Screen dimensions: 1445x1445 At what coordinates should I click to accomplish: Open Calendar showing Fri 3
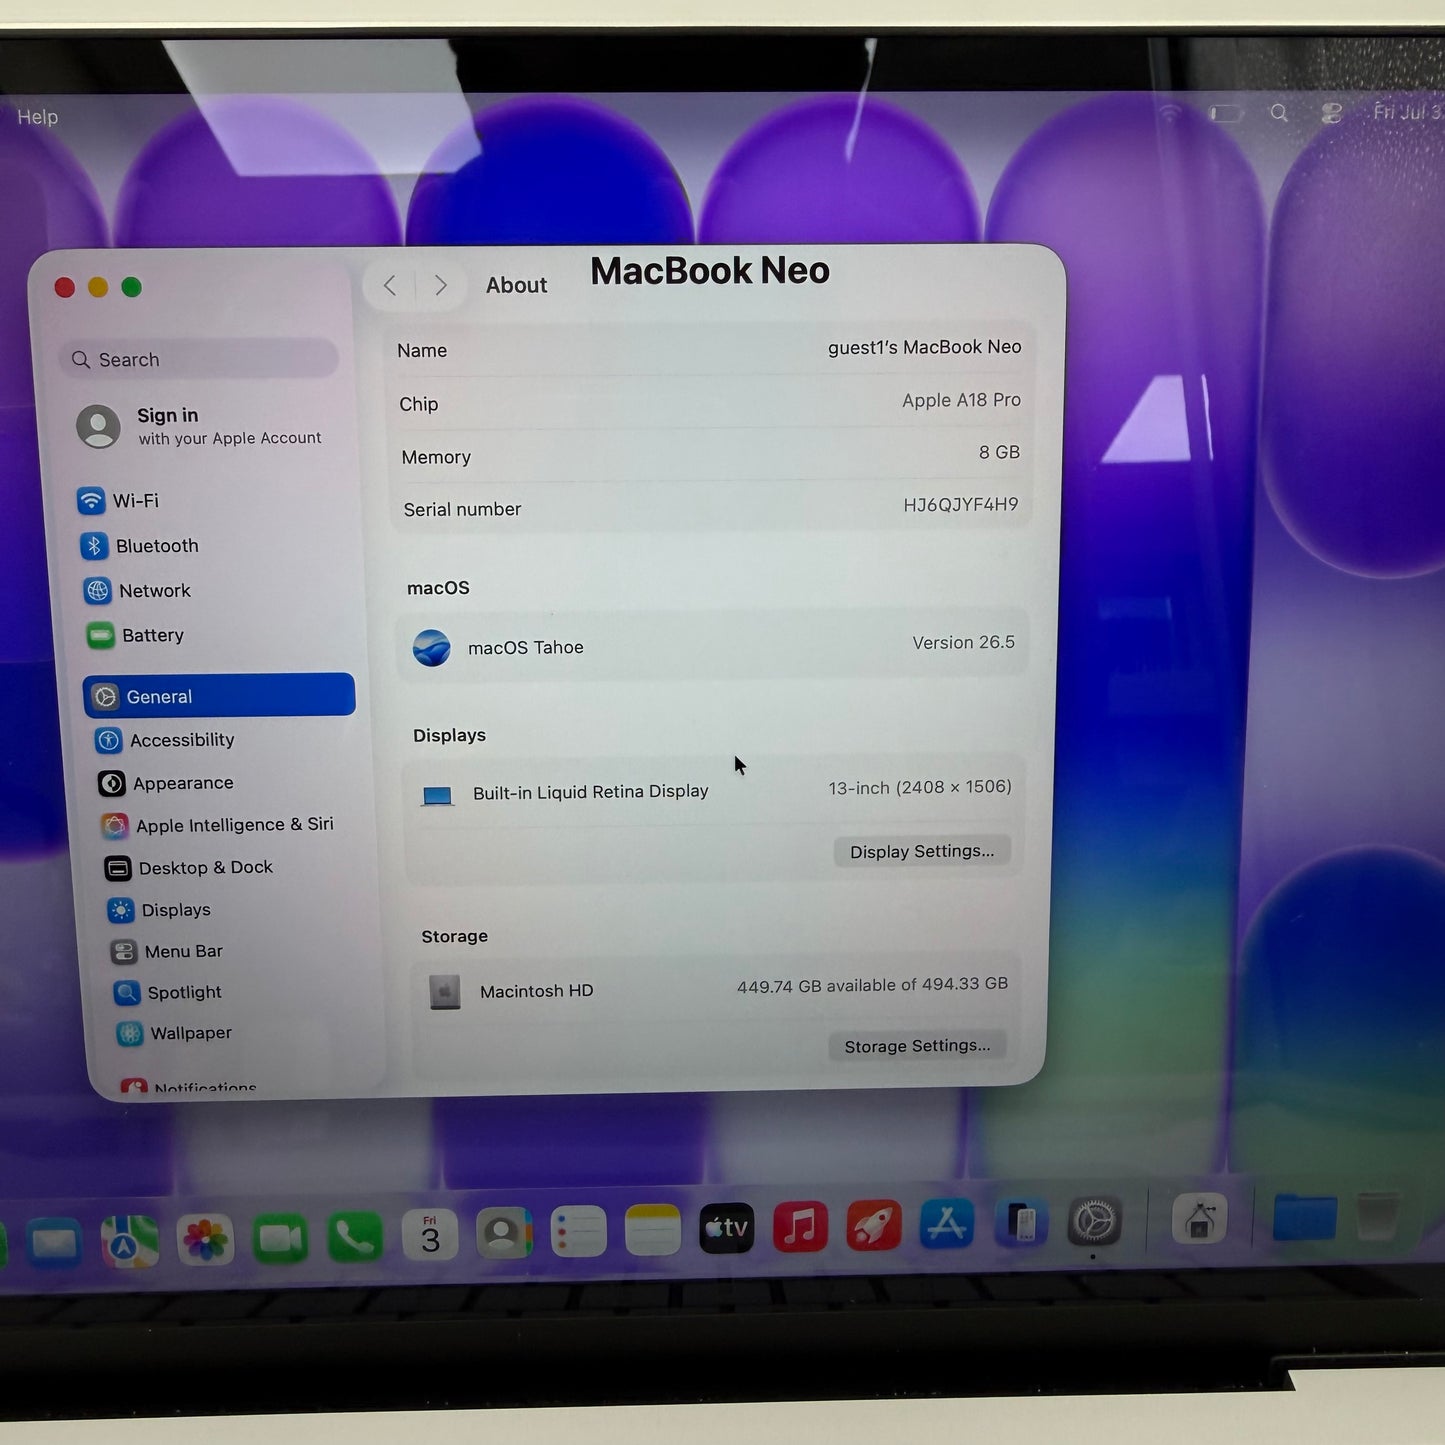point(430,1236)
